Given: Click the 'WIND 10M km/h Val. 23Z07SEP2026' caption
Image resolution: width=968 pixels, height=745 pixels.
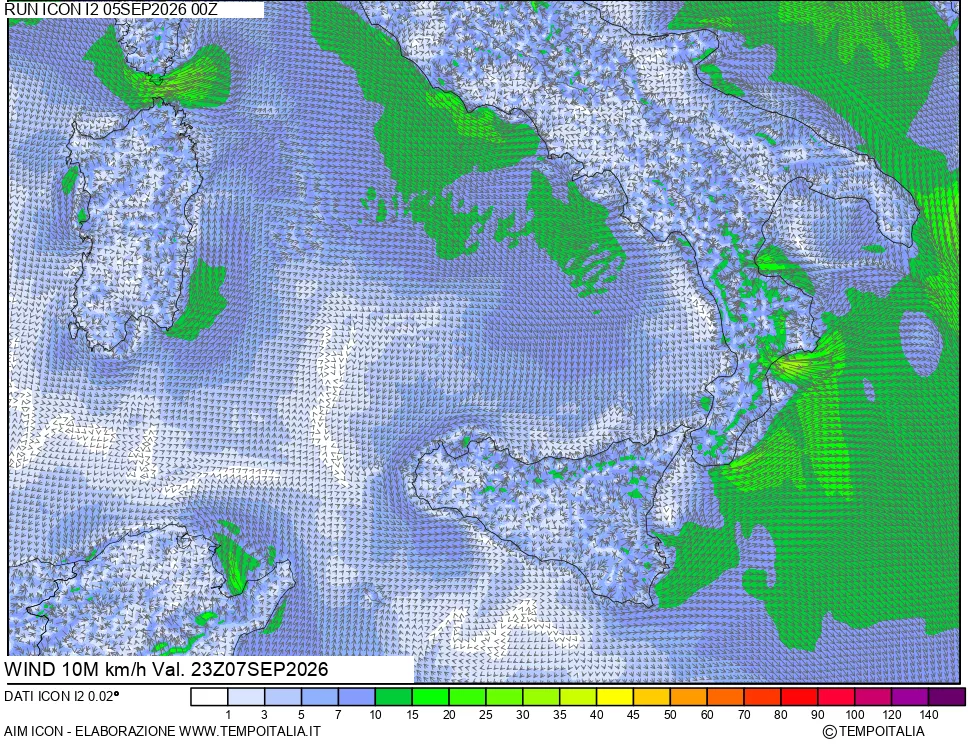Looking at the screenshot, I should coord(166,669).
